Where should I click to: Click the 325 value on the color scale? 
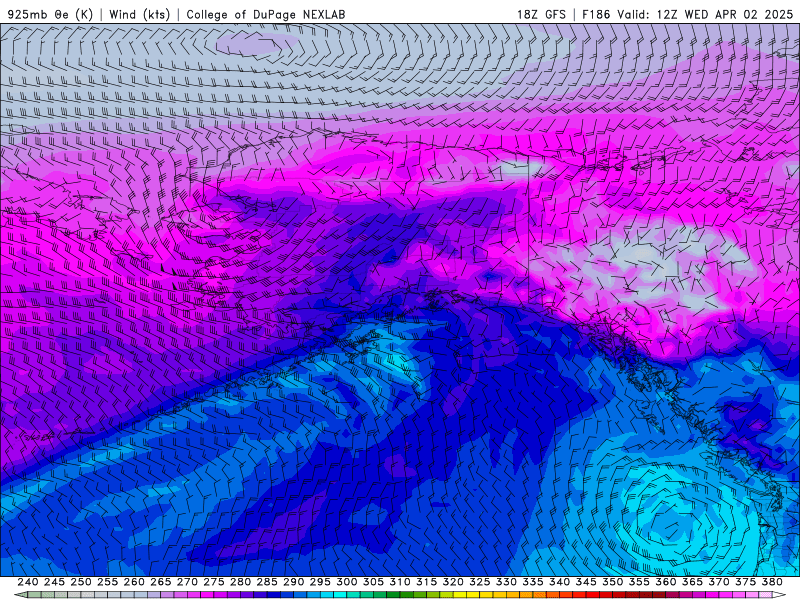480,582
